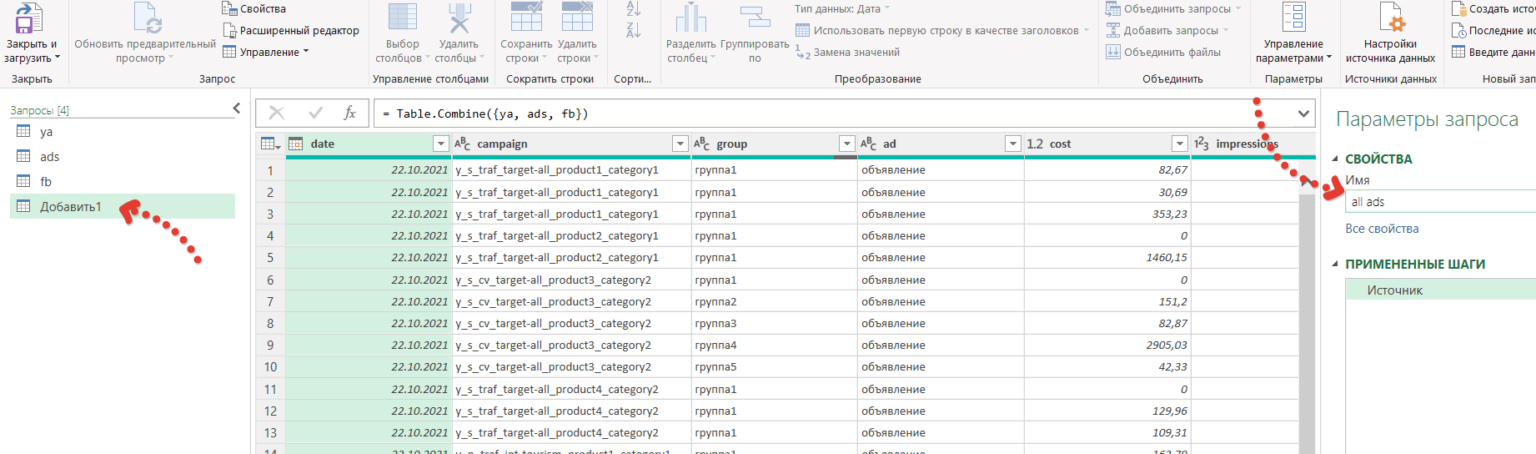
Task: Sort the column ascending (A–Z)
Action: pos(632,9)
